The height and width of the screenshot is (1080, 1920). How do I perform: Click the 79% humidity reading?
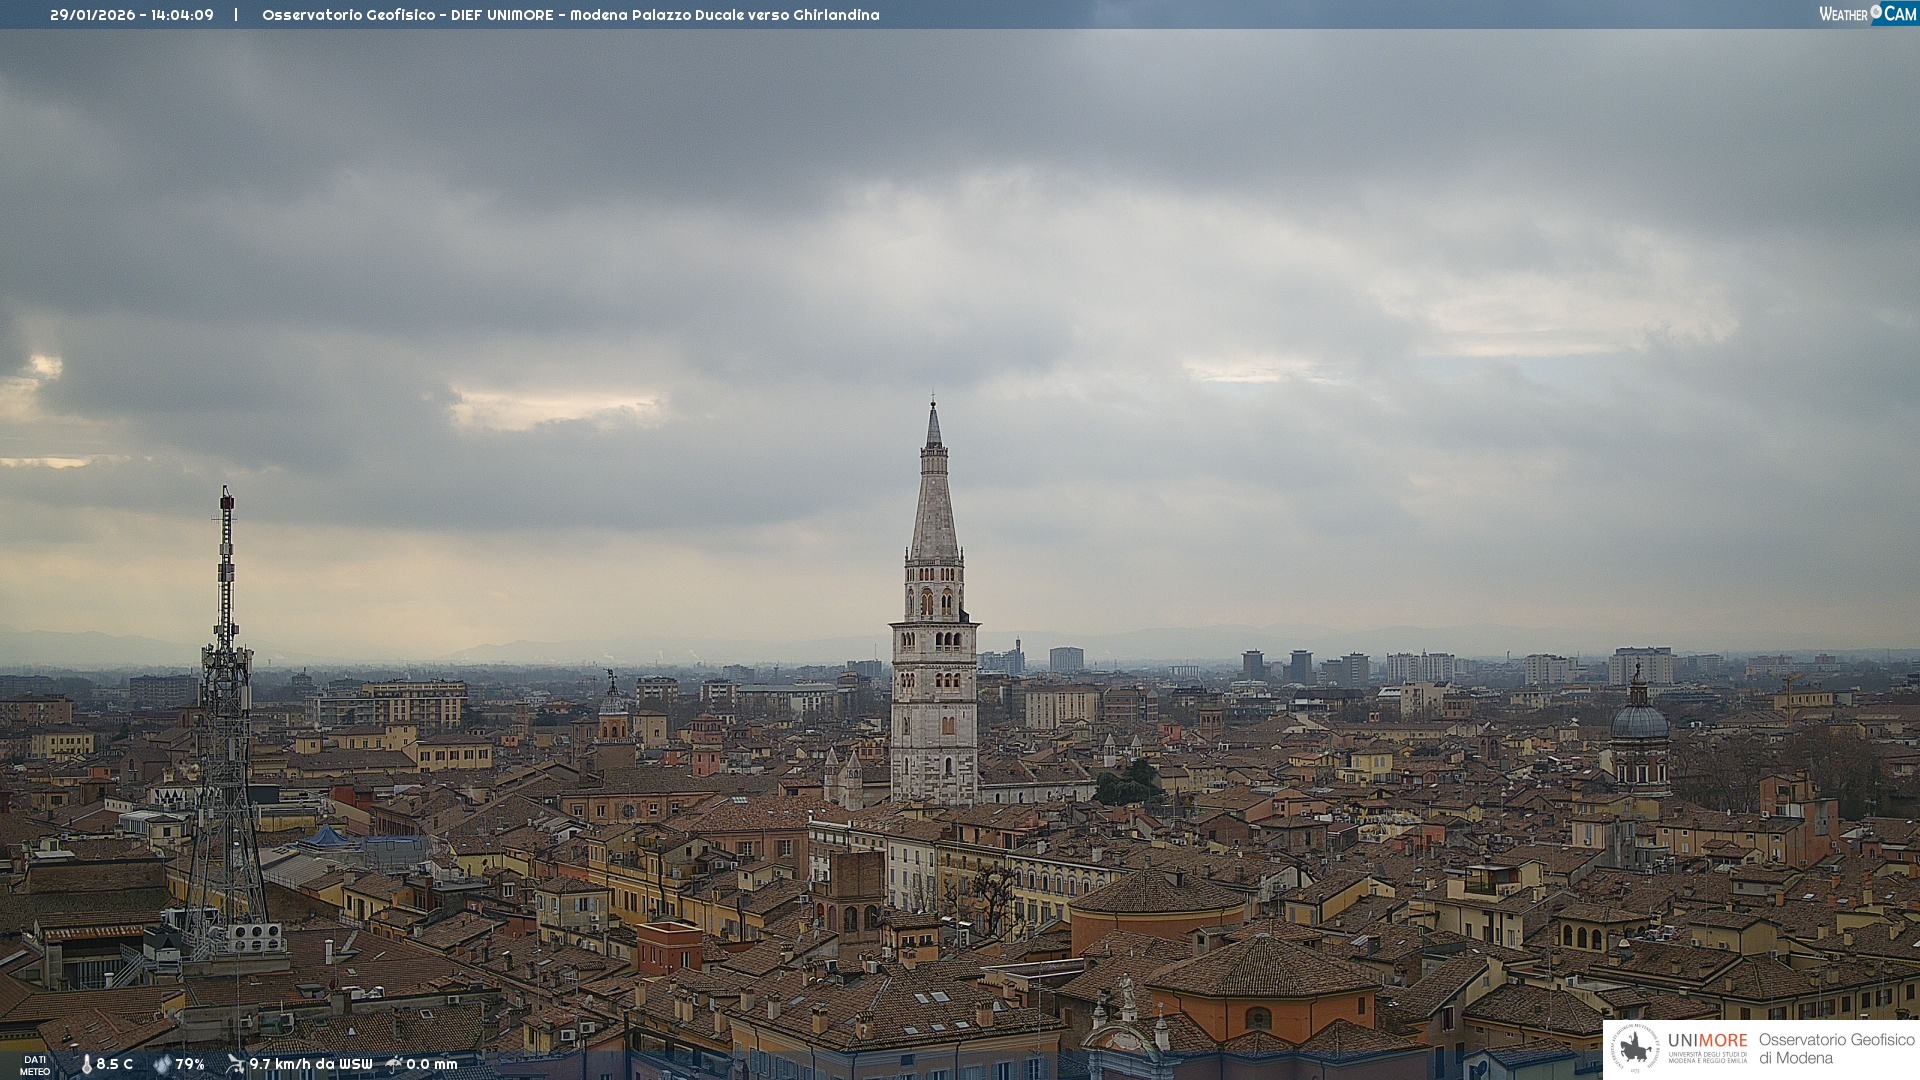tap(190, 1065)
